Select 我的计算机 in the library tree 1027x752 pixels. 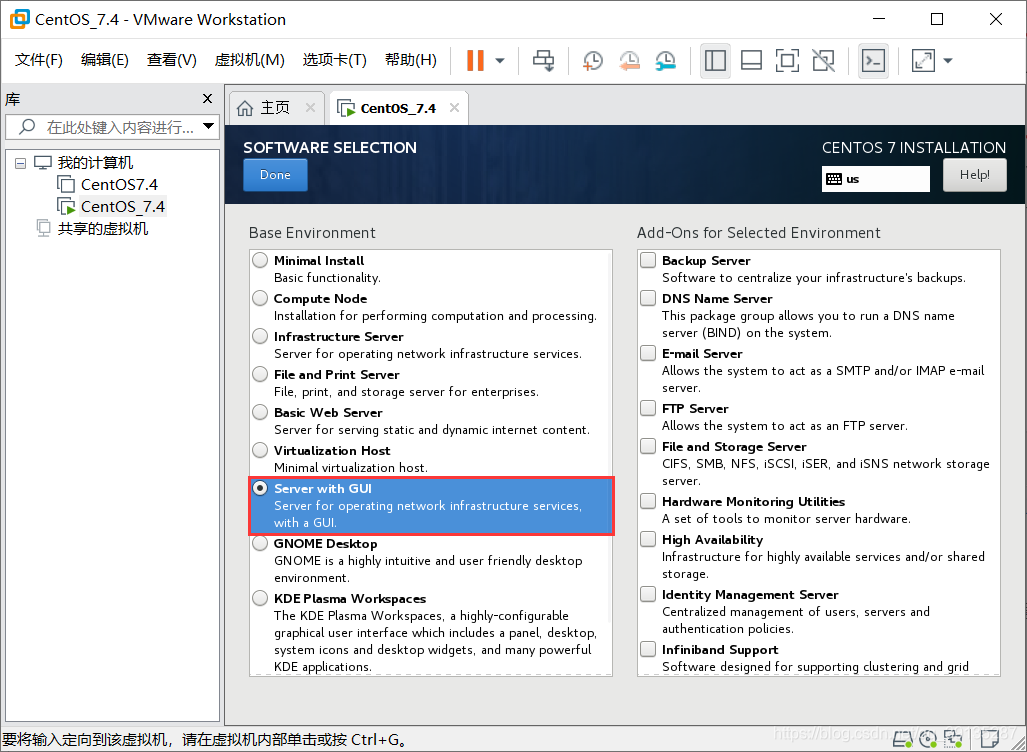95,162
